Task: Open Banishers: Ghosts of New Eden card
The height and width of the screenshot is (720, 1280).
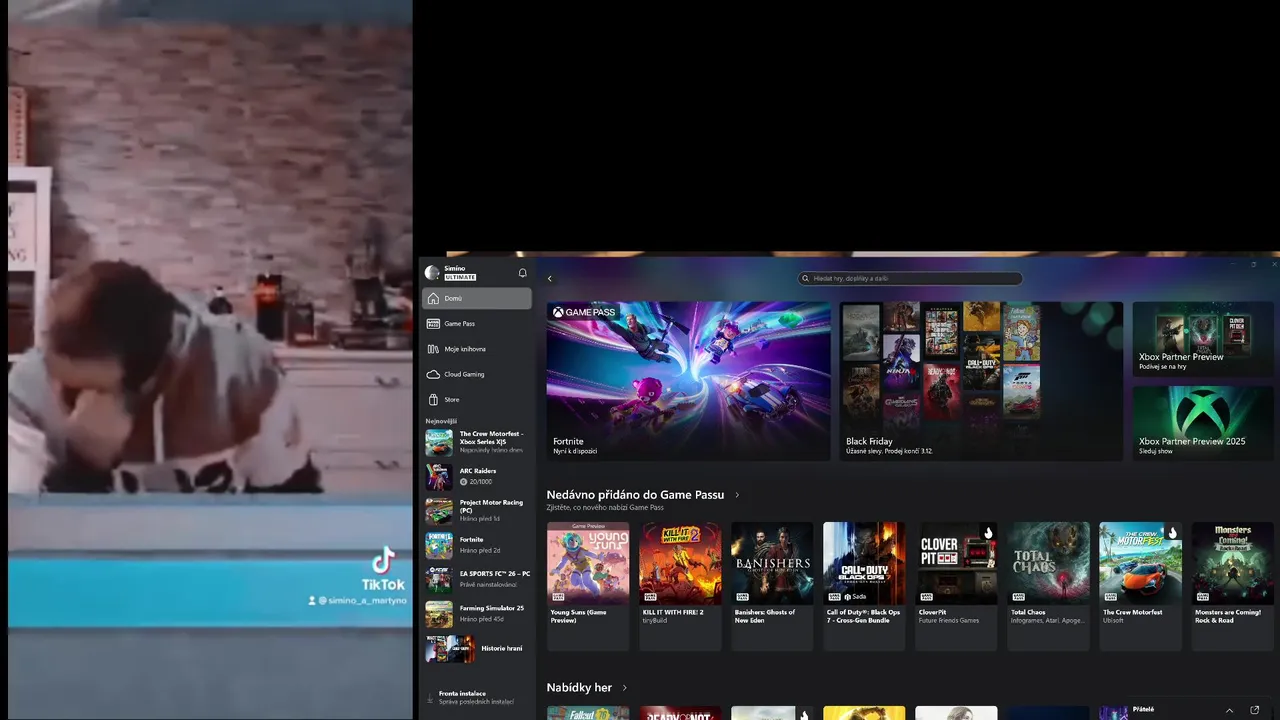Action: pyautogui.click(x=772, y=586)
